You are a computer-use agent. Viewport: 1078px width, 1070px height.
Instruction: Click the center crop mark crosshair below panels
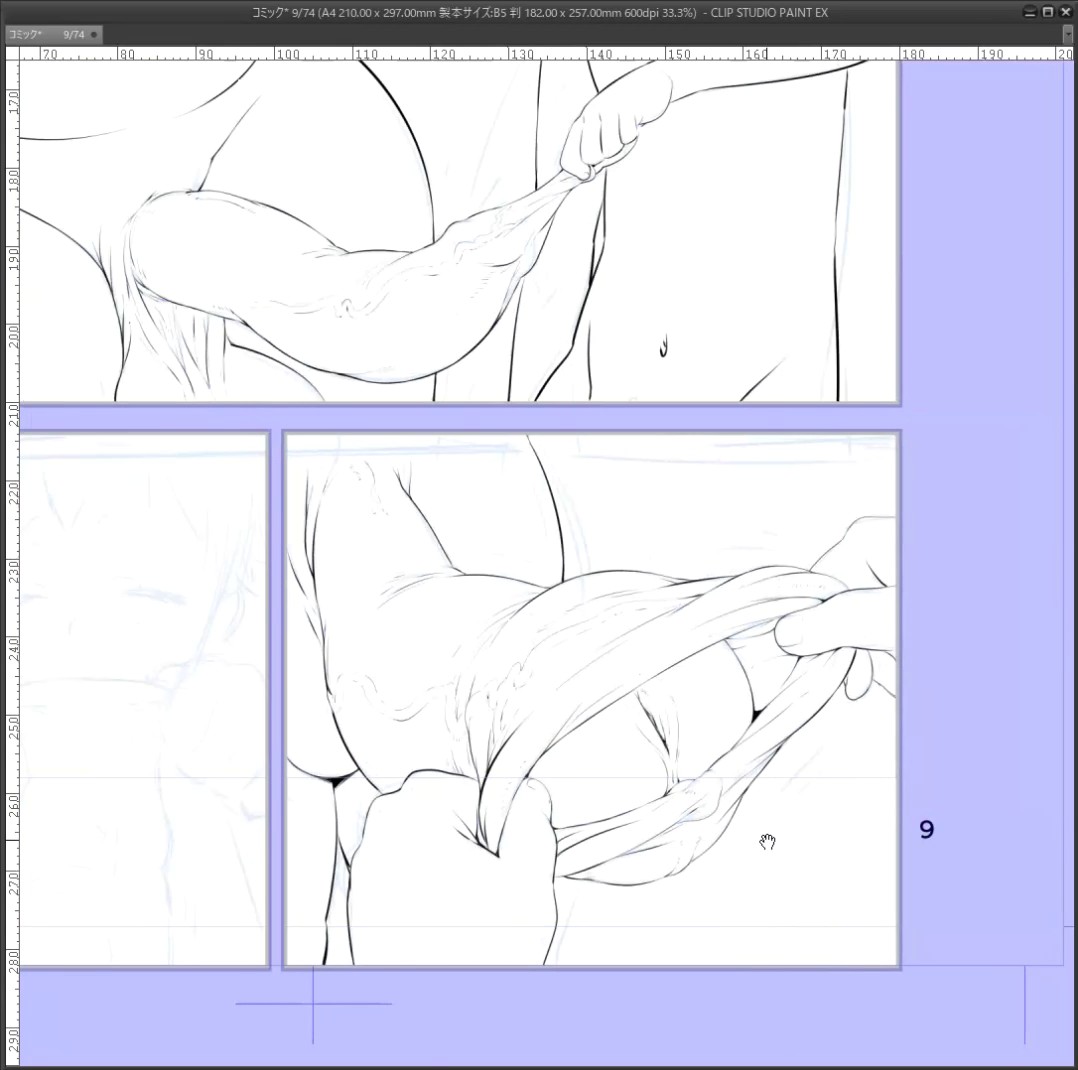(314, 1004)
